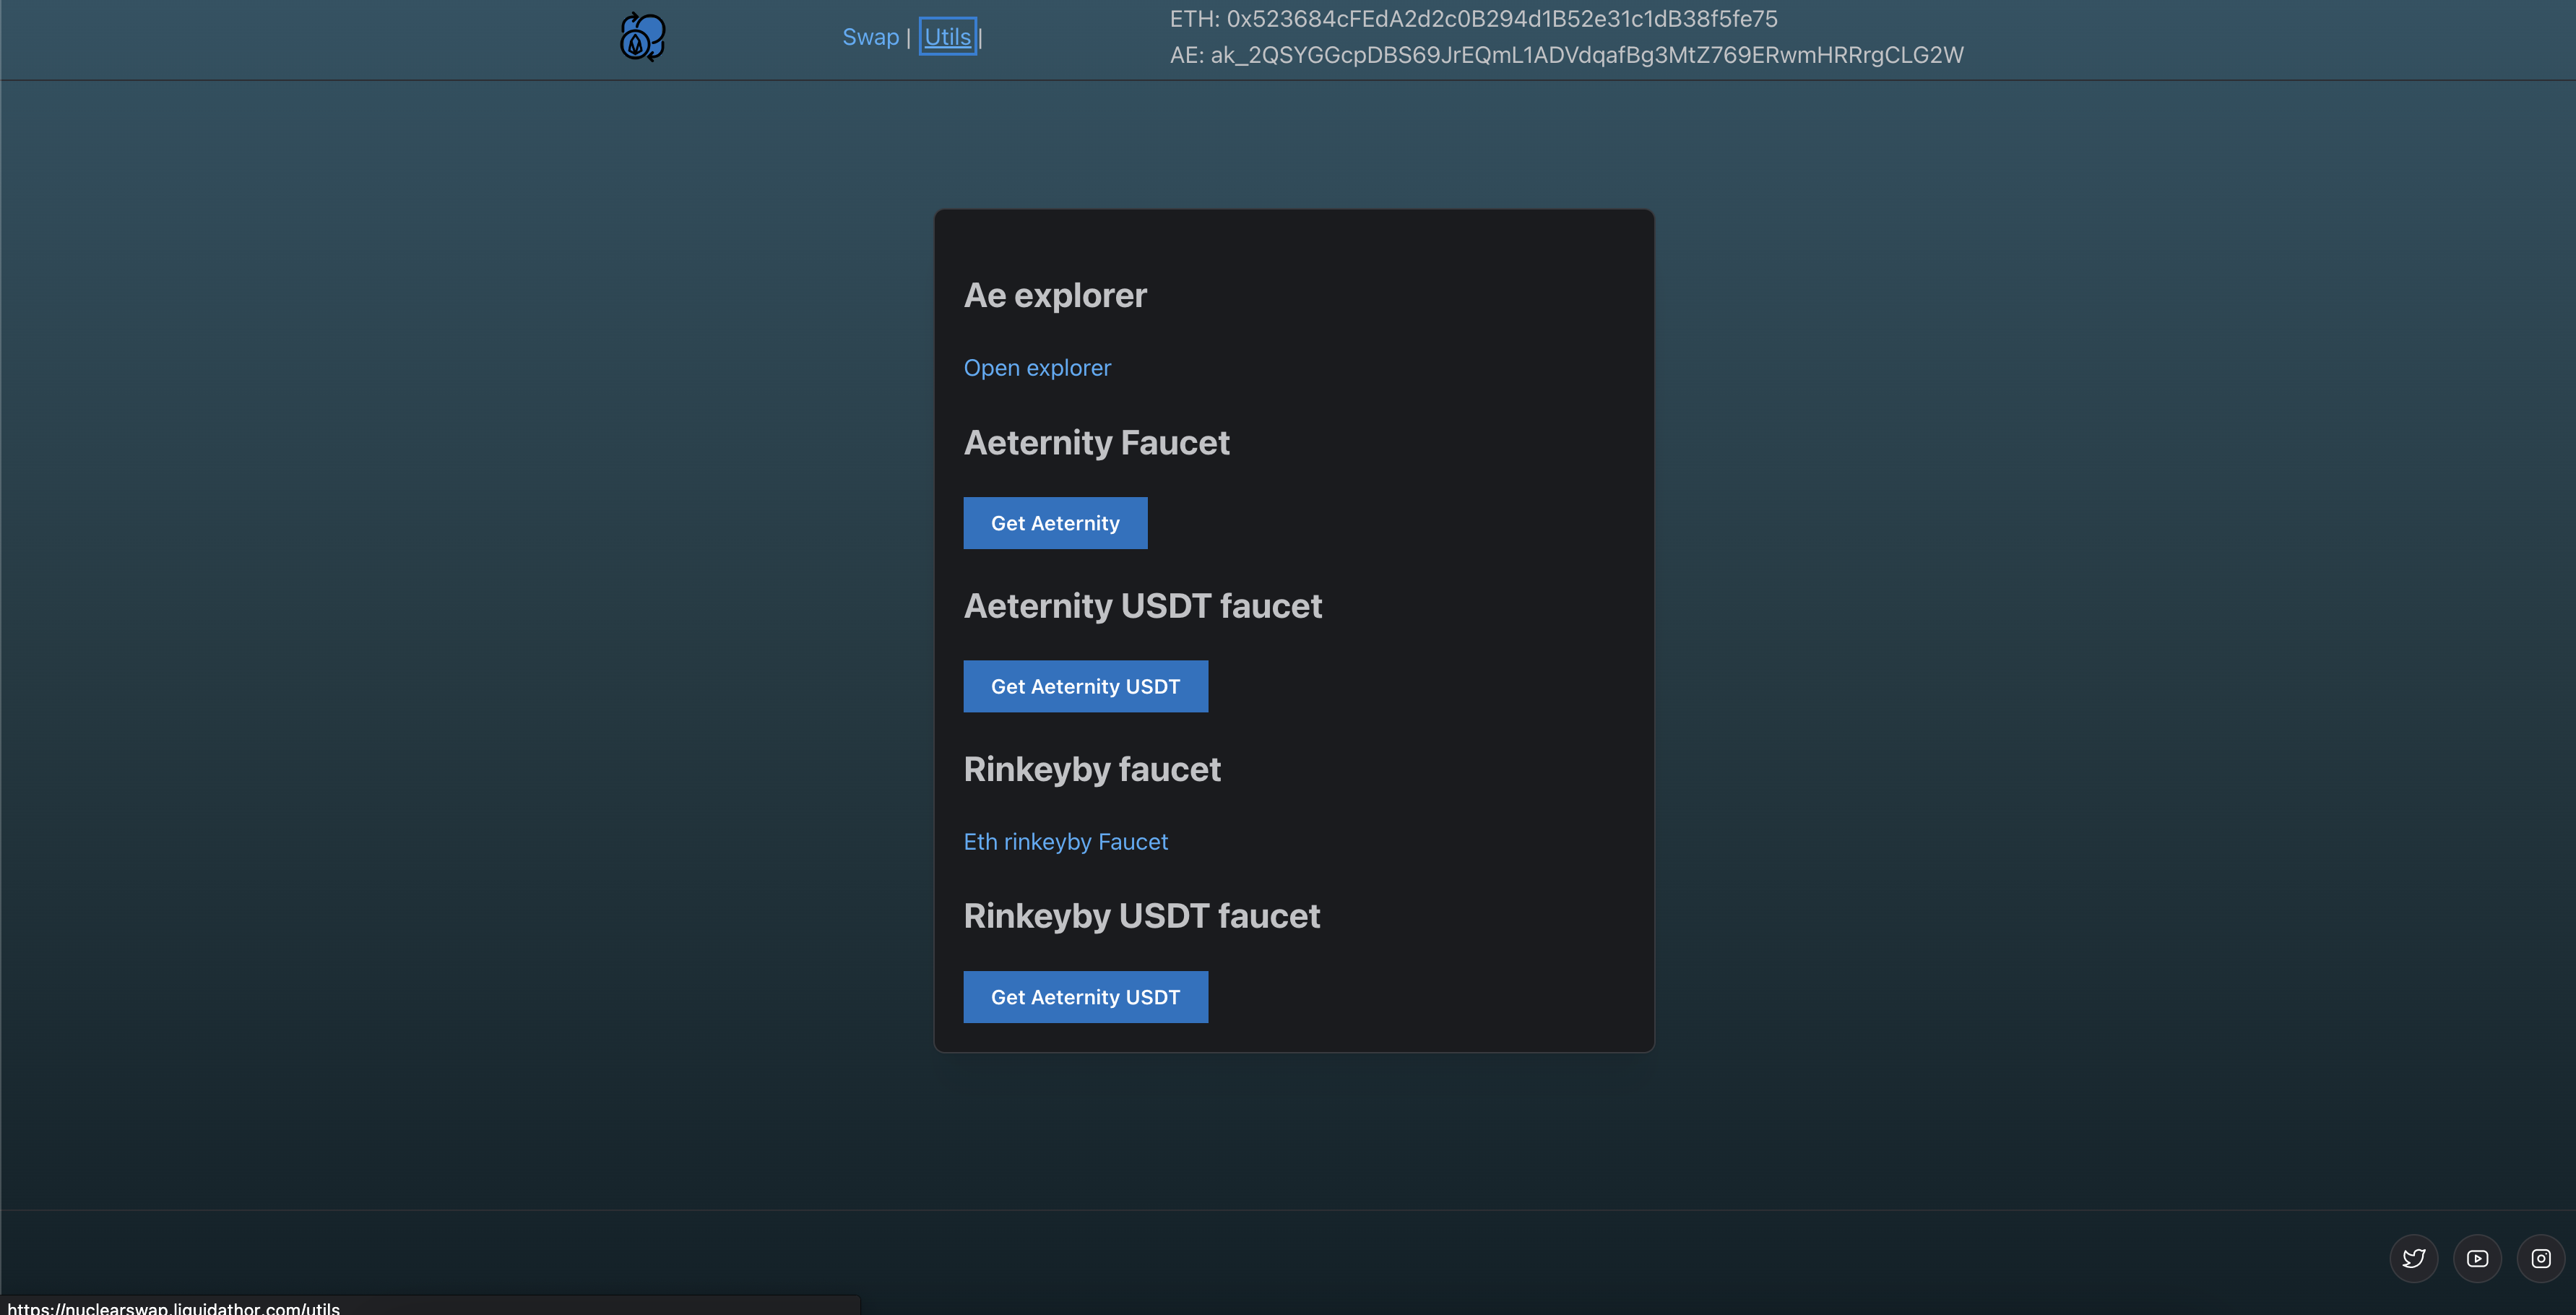
Task: Click the Rinkeyby USDT faucet heading
Action: [x=1141, y=916]
